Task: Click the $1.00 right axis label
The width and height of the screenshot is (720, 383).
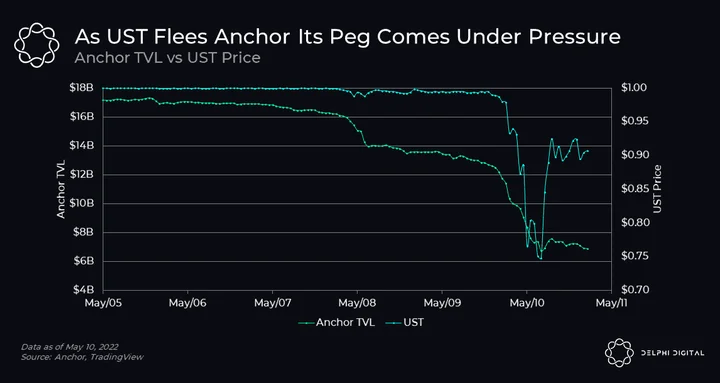Action: click(633, 88)
